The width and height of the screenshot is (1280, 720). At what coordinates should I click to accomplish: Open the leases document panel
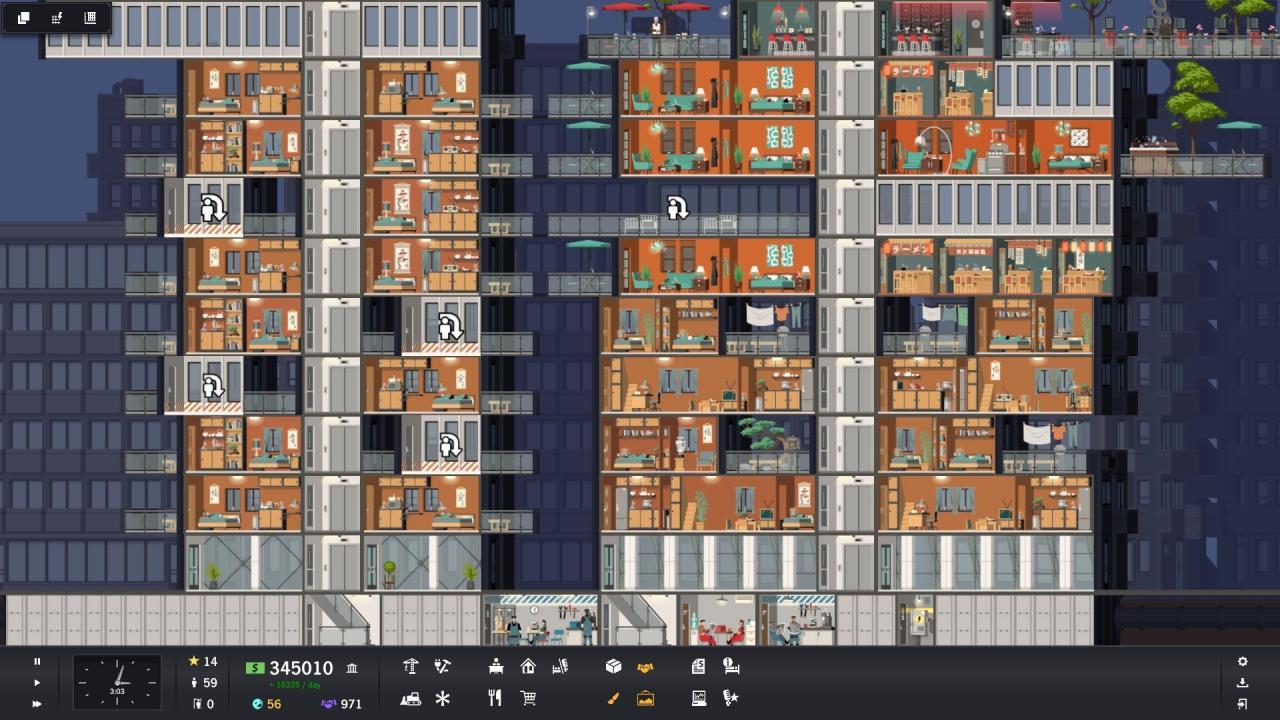click(697, 665)
